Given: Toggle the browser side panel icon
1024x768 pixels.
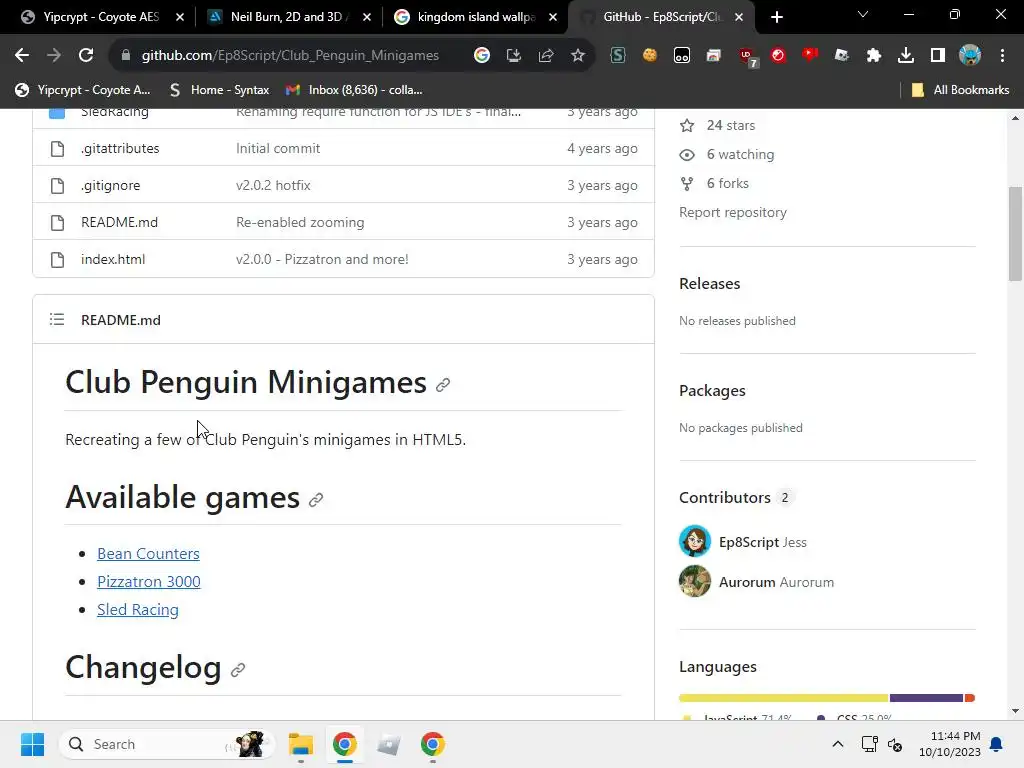Looking at the screenshot, I should (937, 56).
